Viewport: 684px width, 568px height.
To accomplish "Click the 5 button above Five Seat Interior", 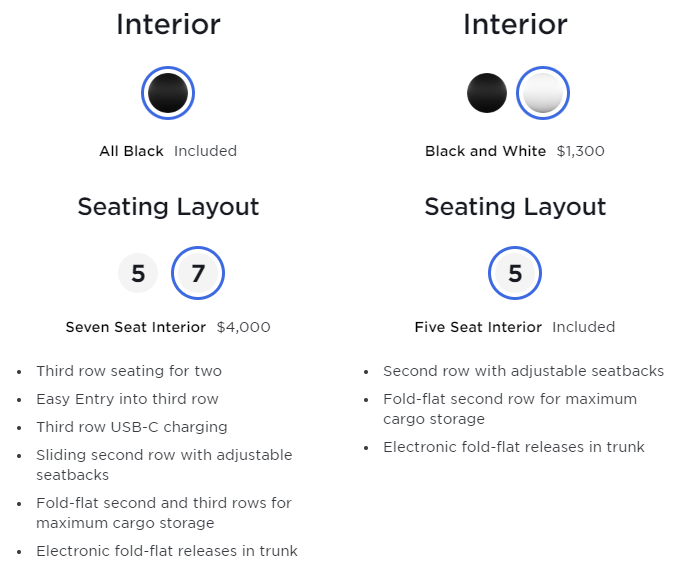I will tap(515, 273).
